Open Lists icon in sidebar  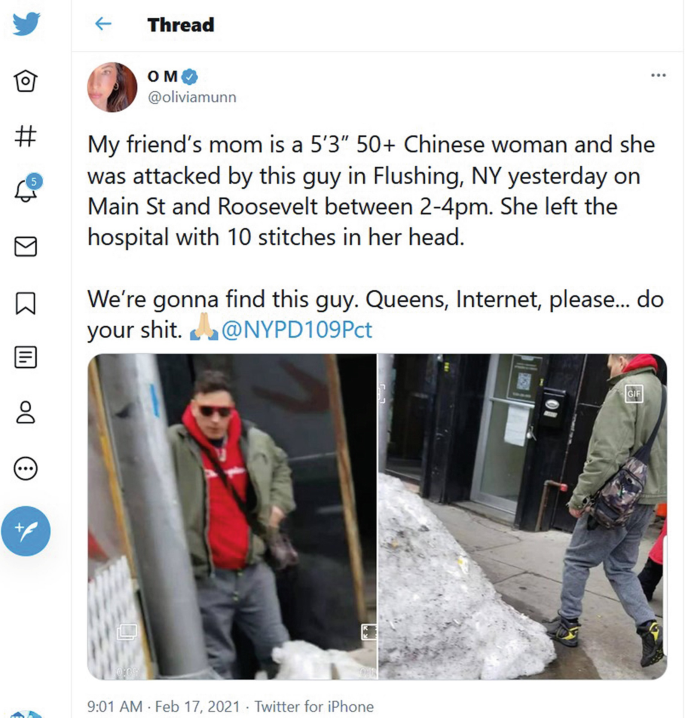click(x=26, y=357)
